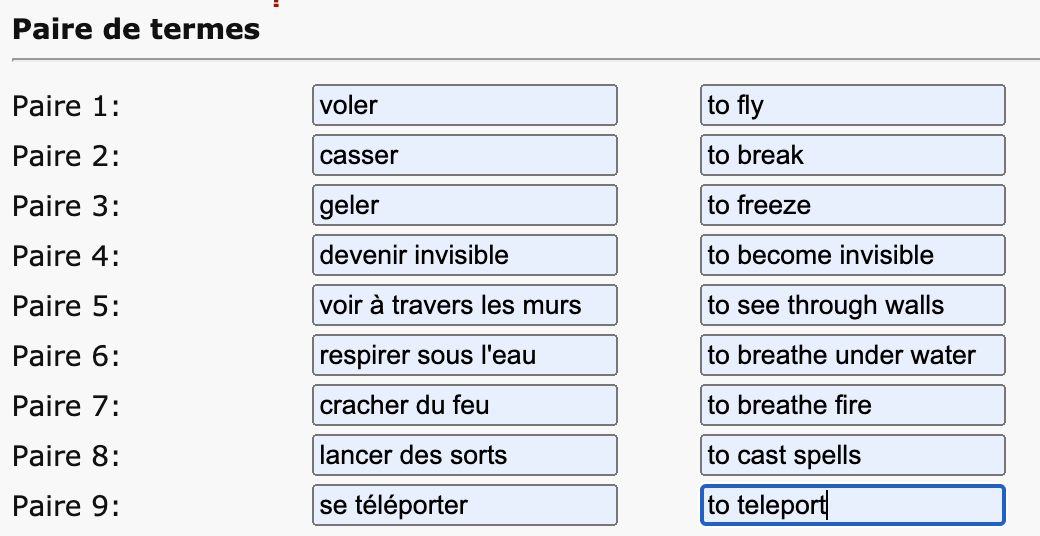Select the 'to freeze' input box

point(852,205)
